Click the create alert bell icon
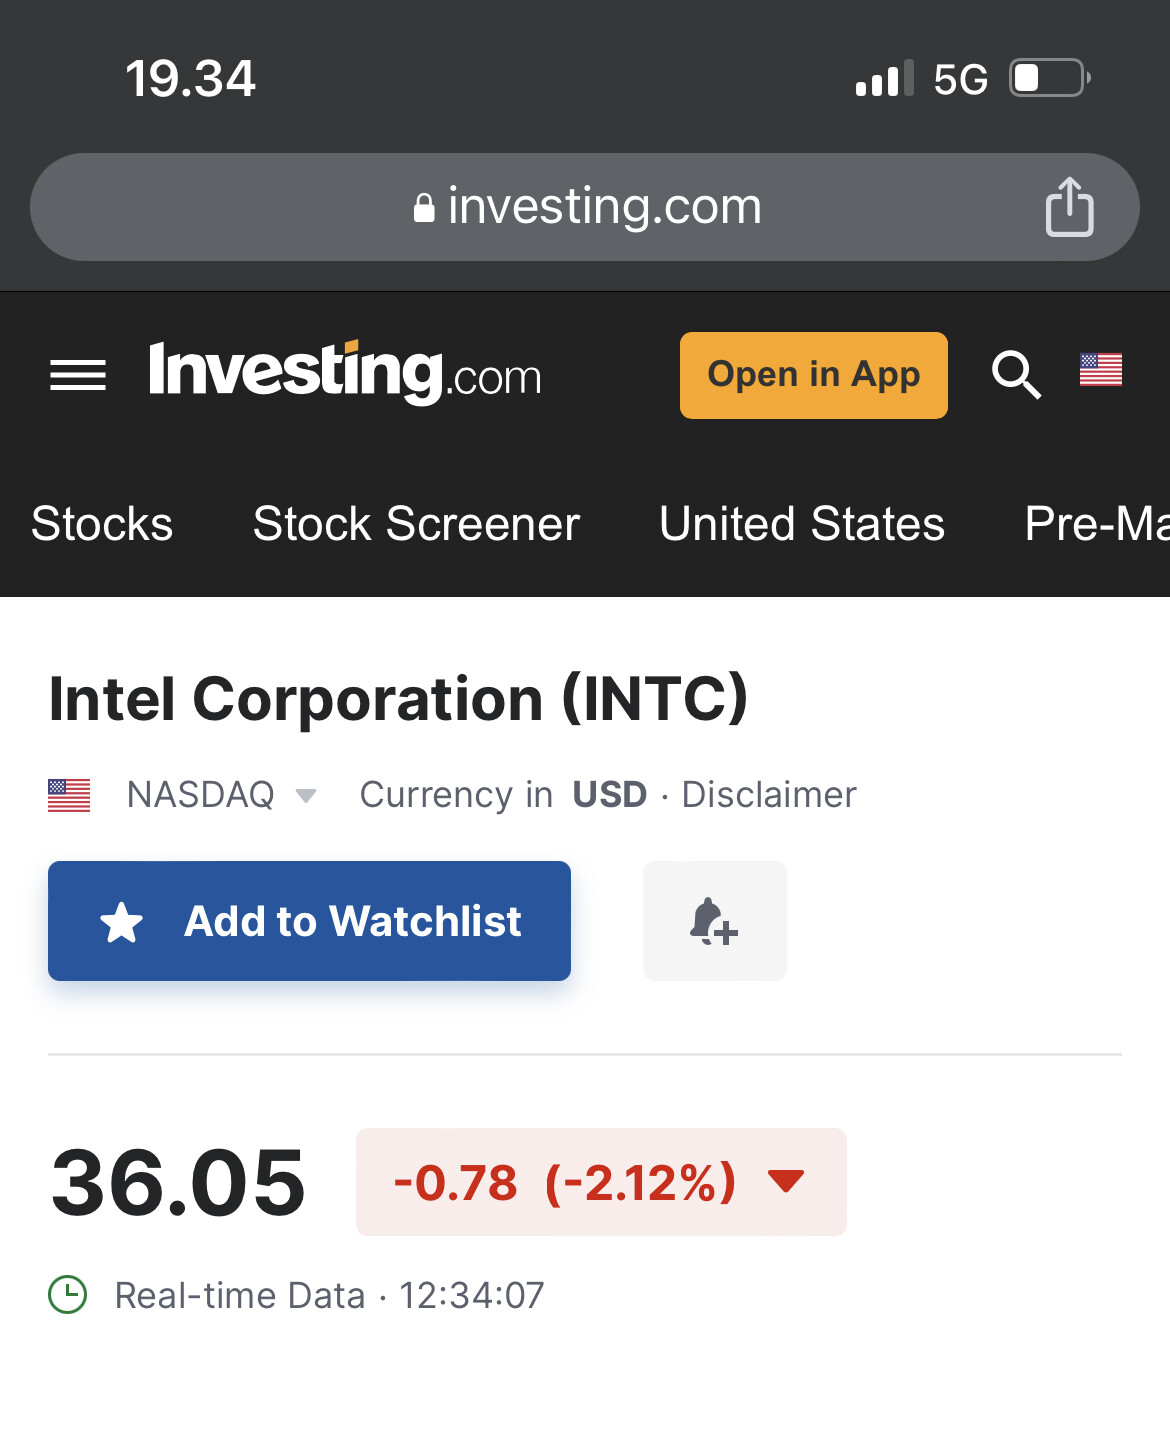 [714, 921]
